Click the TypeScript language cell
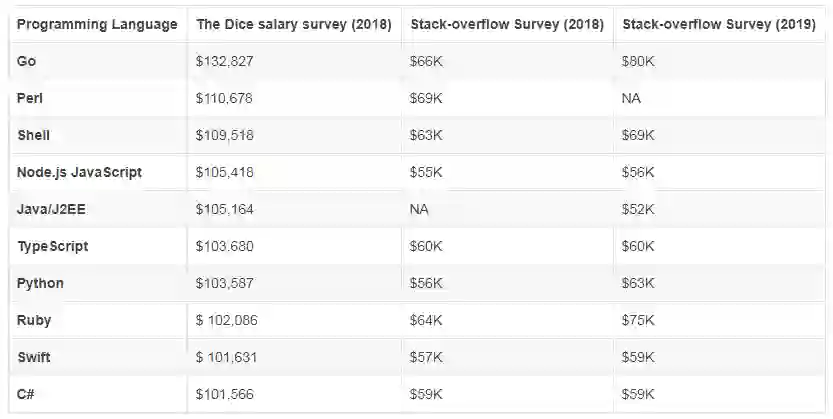833x419 pixels. 52,246
